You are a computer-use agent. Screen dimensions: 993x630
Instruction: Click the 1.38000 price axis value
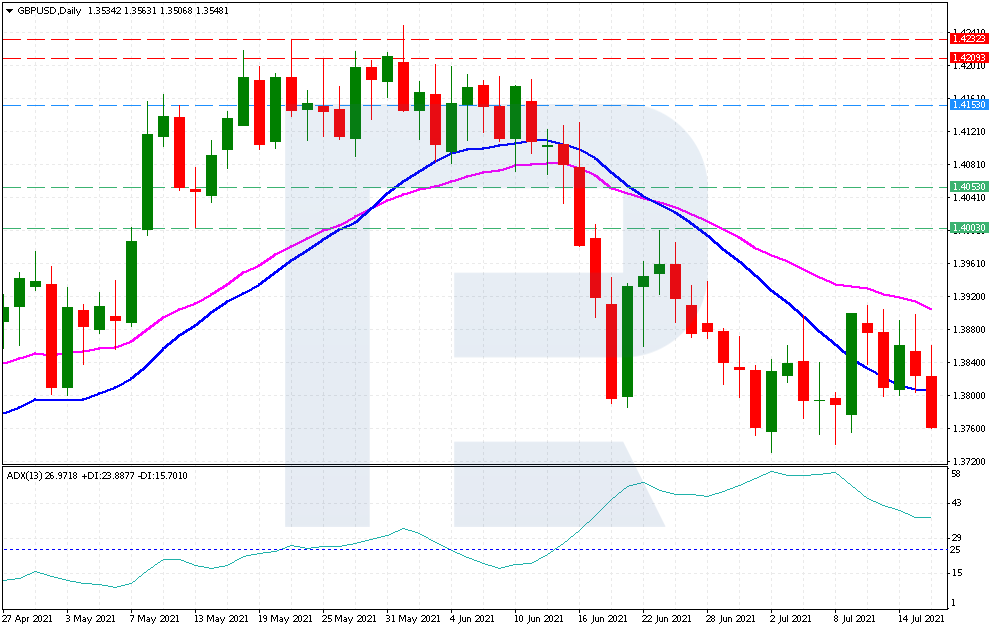pyautogui.click(x=969, y=396)
